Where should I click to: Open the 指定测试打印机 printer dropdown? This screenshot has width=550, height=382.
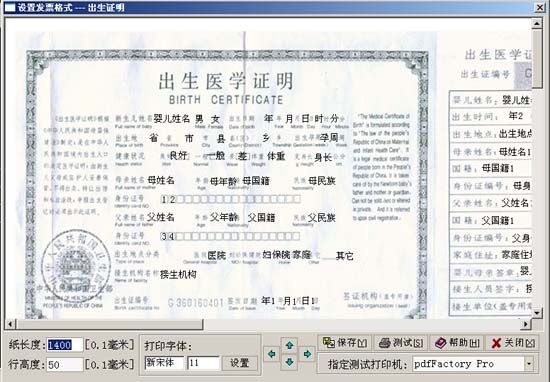[x=529, y=364]
